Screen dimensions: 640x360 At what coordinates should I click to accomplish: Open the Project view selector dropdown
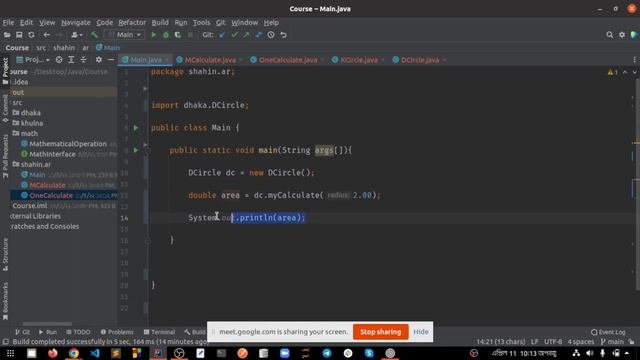click(33, 60)
